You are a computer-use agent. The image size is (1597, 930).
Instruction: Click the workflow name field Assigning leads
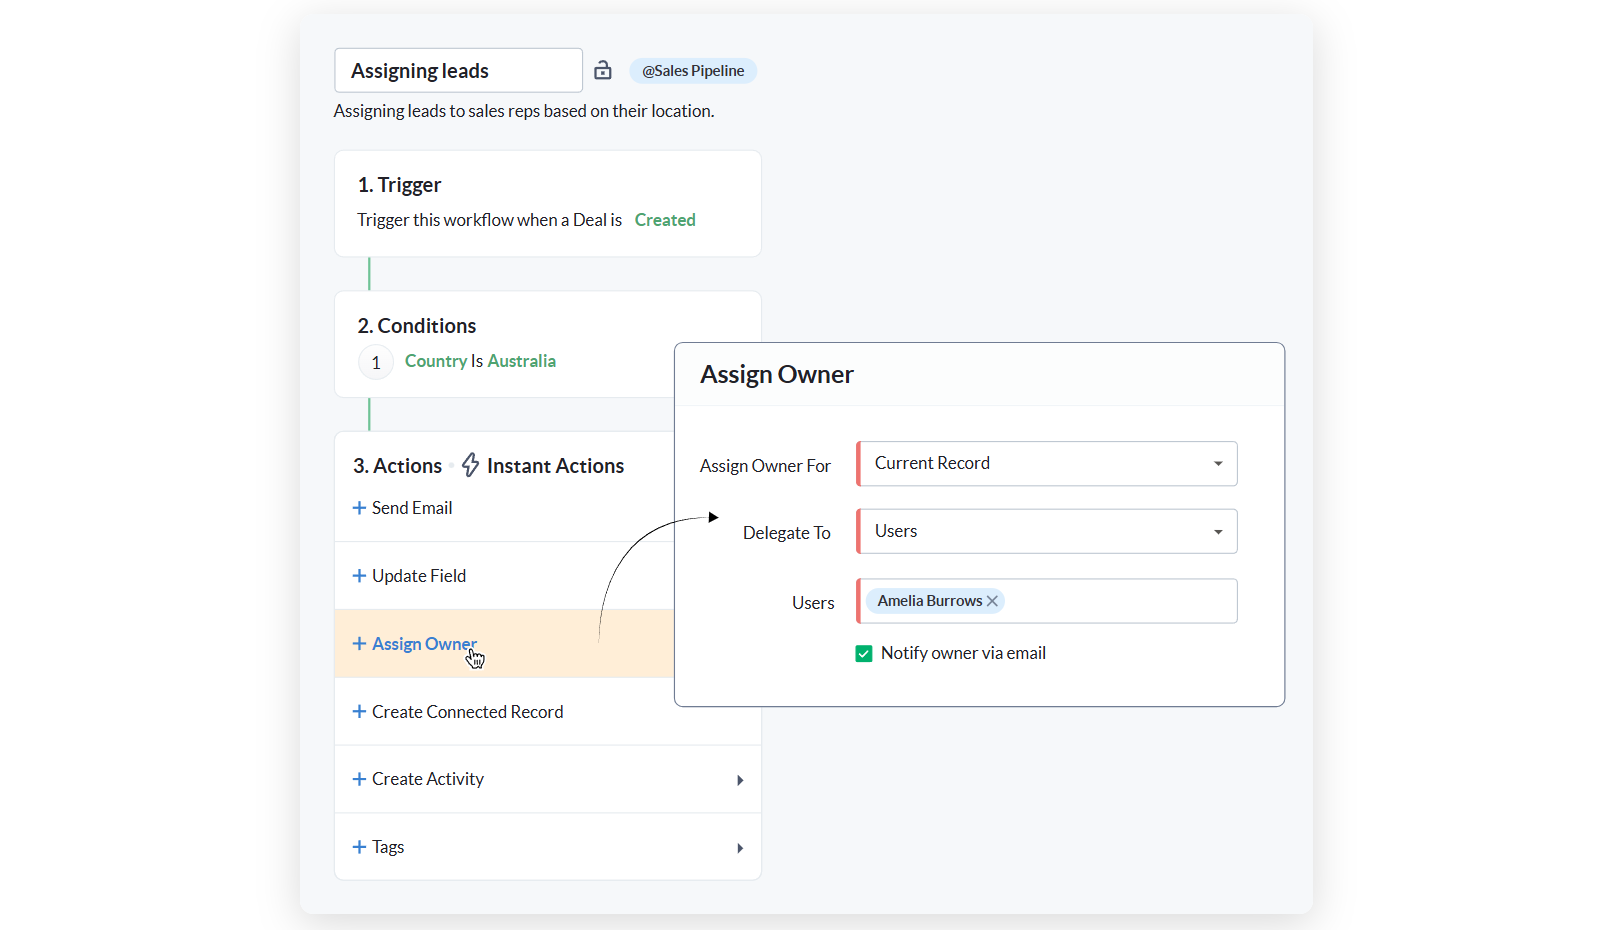pos(458,70)
